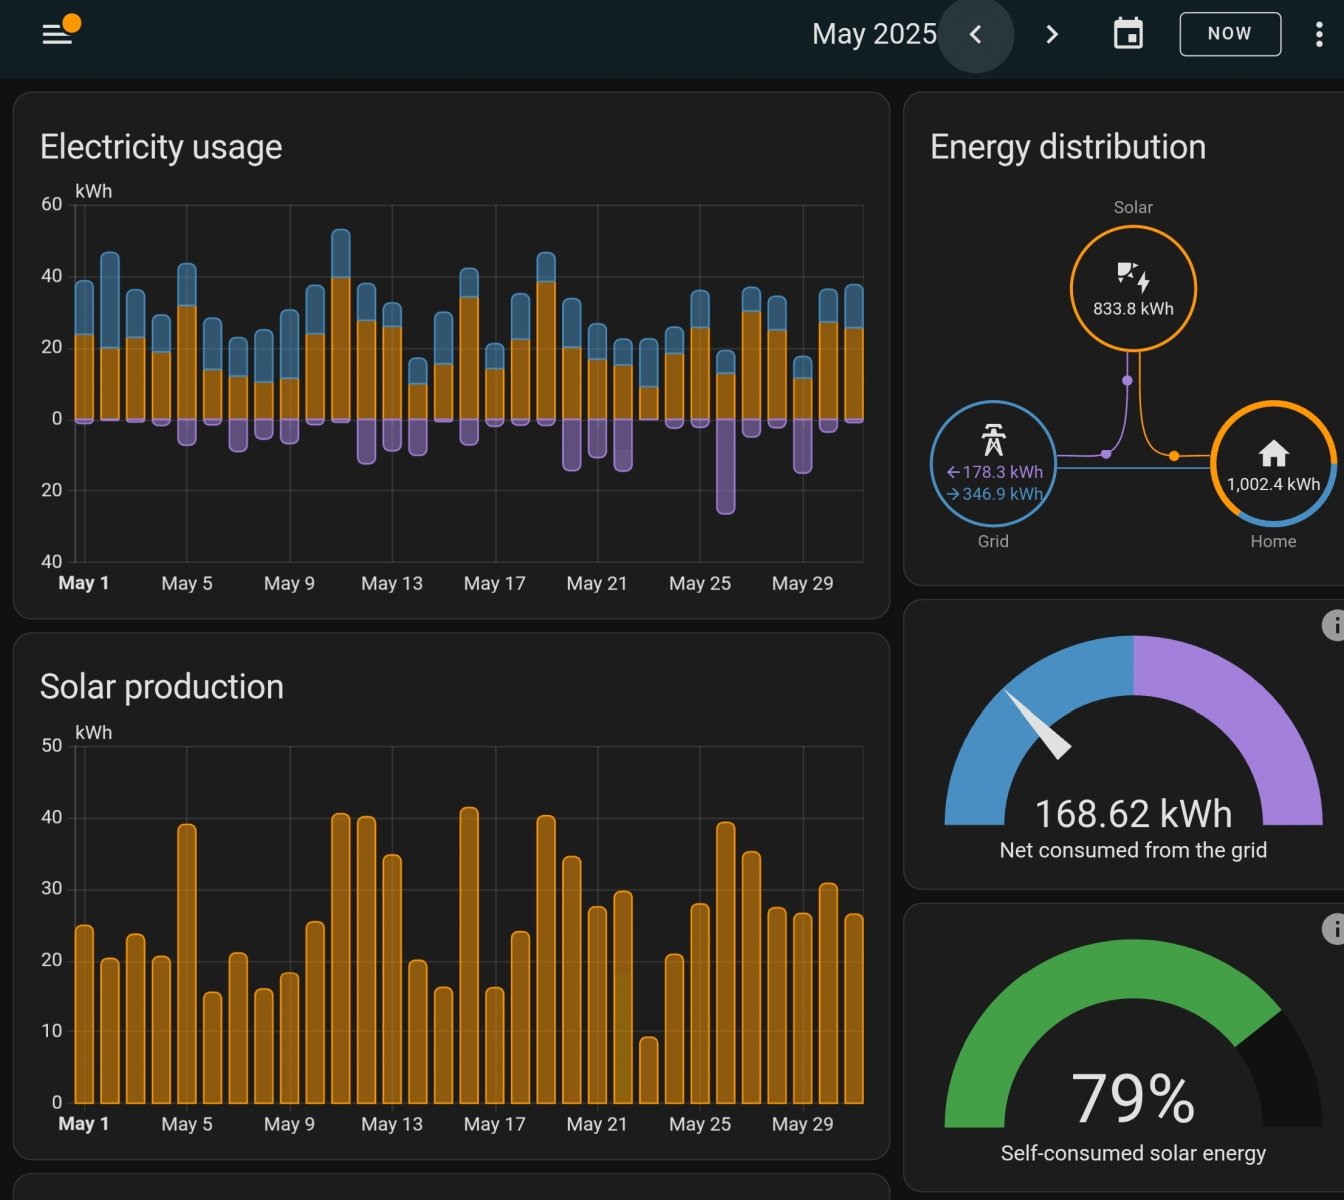Viewport: 1344px width, 1200px height.
Task: Open the hamburger sidebar menu
Action: click(57, 35)
